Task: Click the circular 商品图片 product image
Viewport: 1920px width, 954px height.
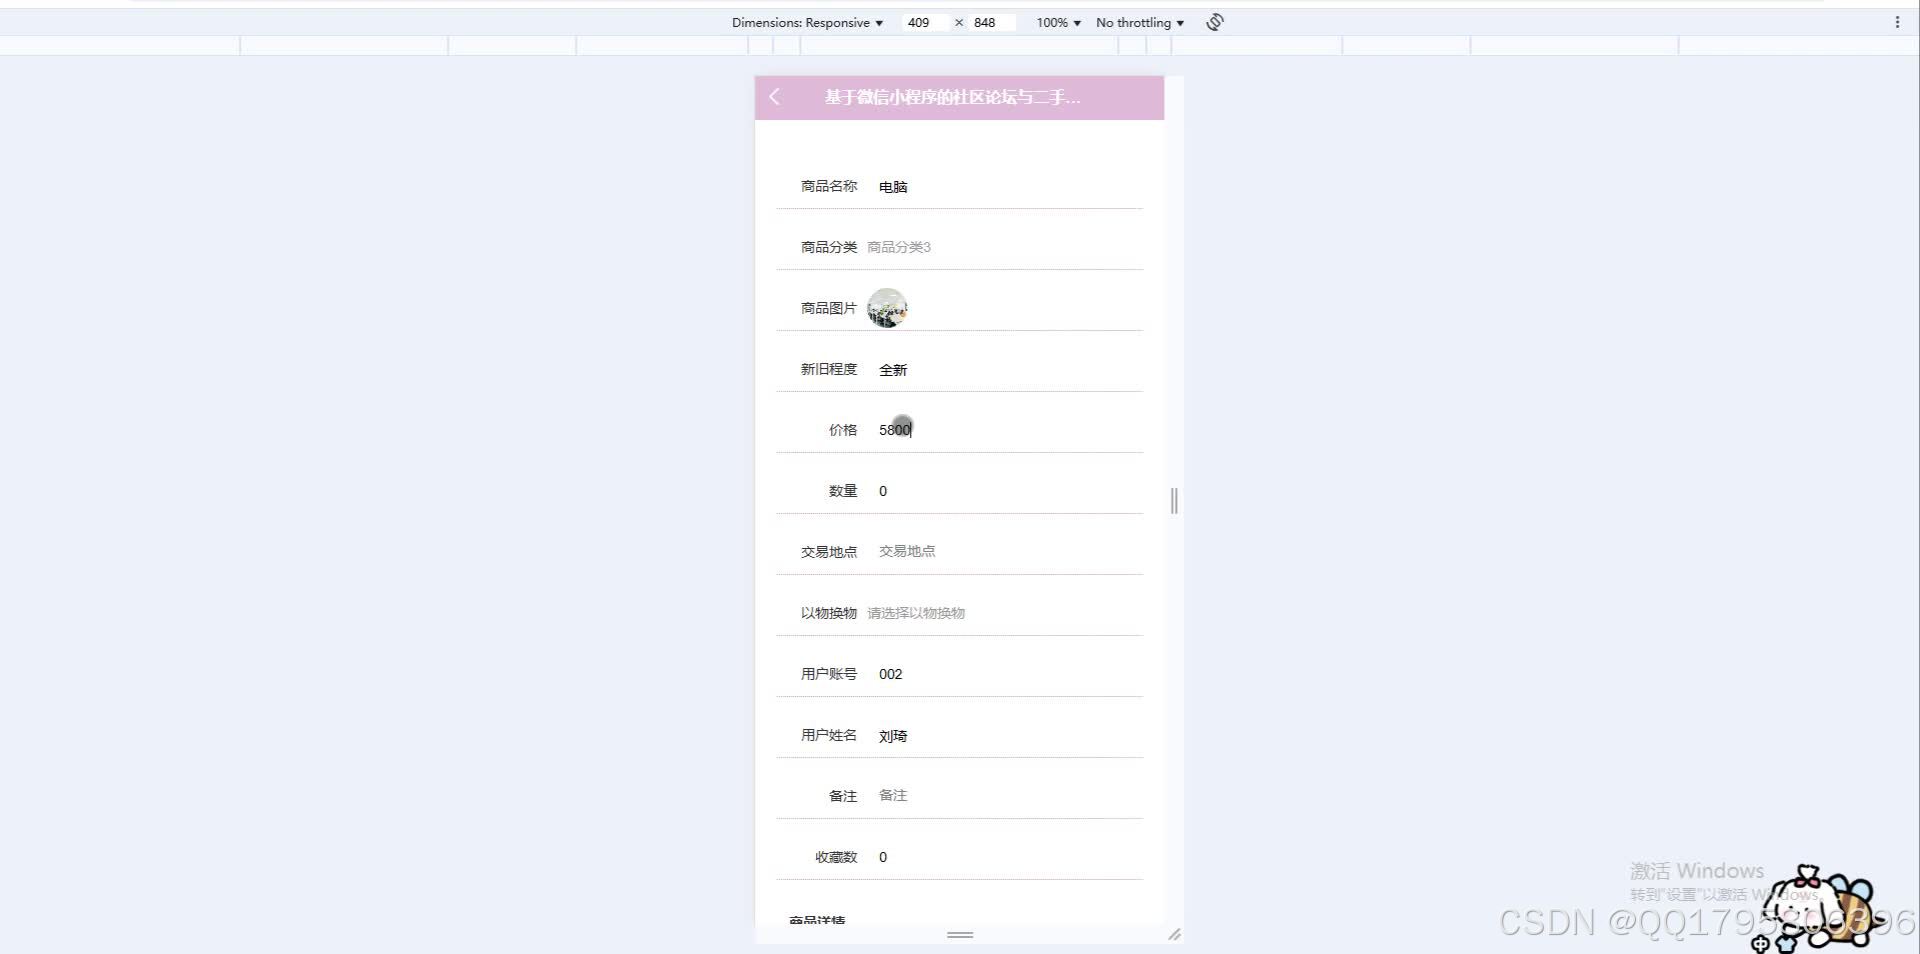Action: 886,308
